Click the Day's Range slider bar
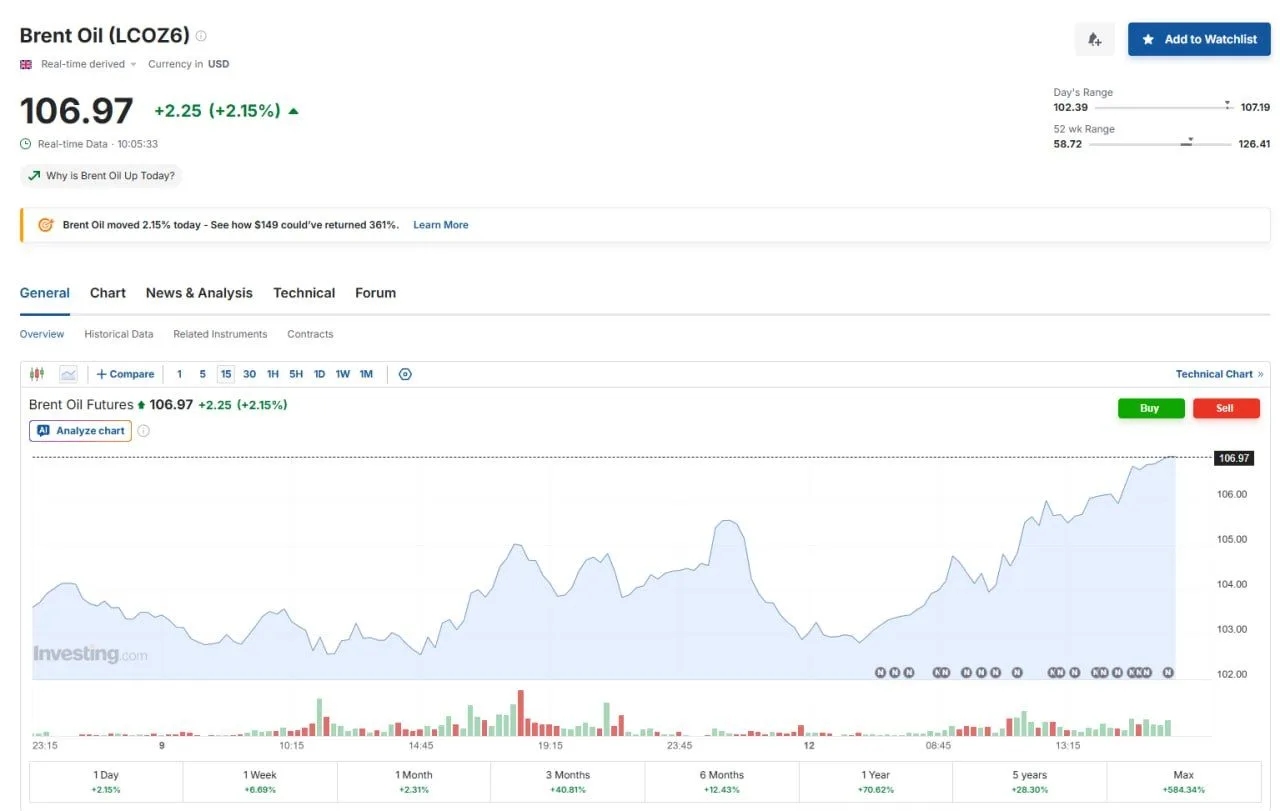 click(1164, 107)
